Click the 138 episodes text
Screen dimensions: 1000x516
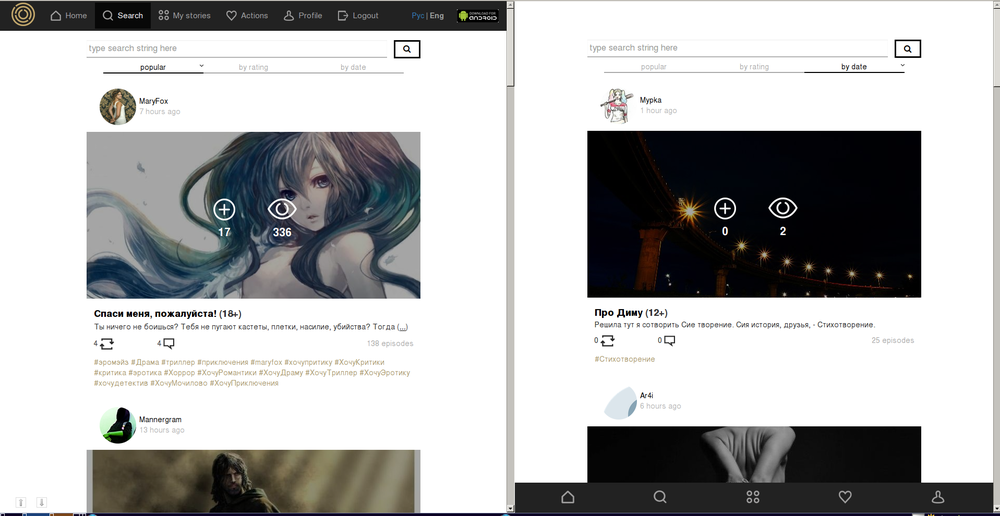coord(390,343)
